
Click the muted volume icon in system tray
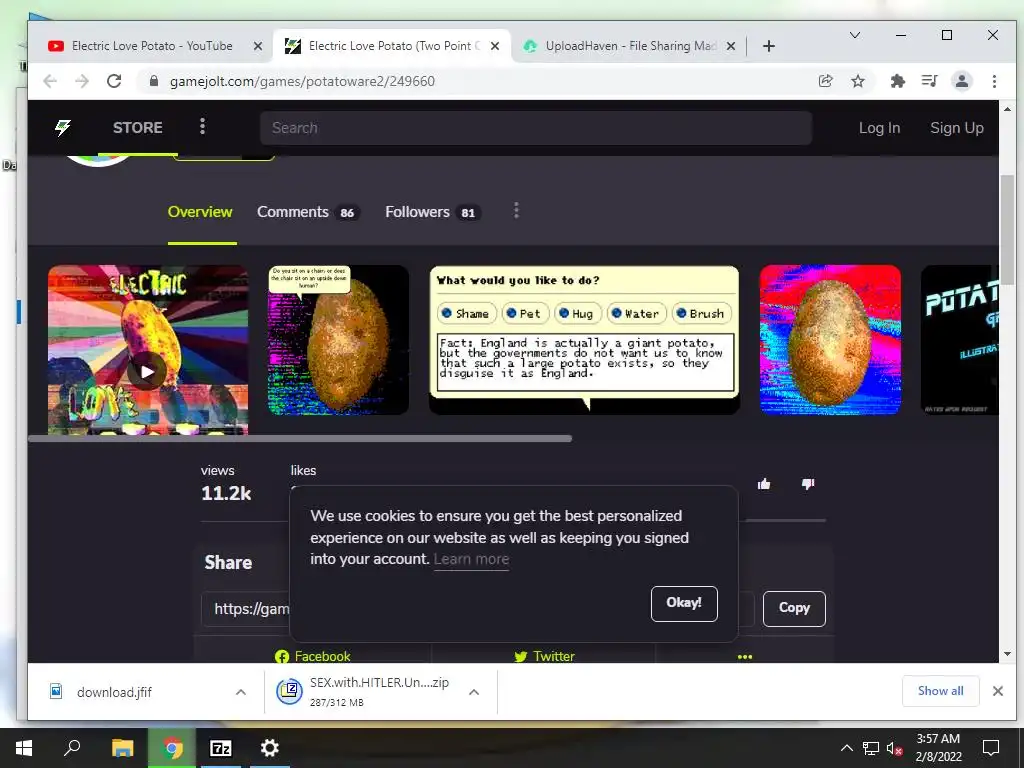click(895, 748)
